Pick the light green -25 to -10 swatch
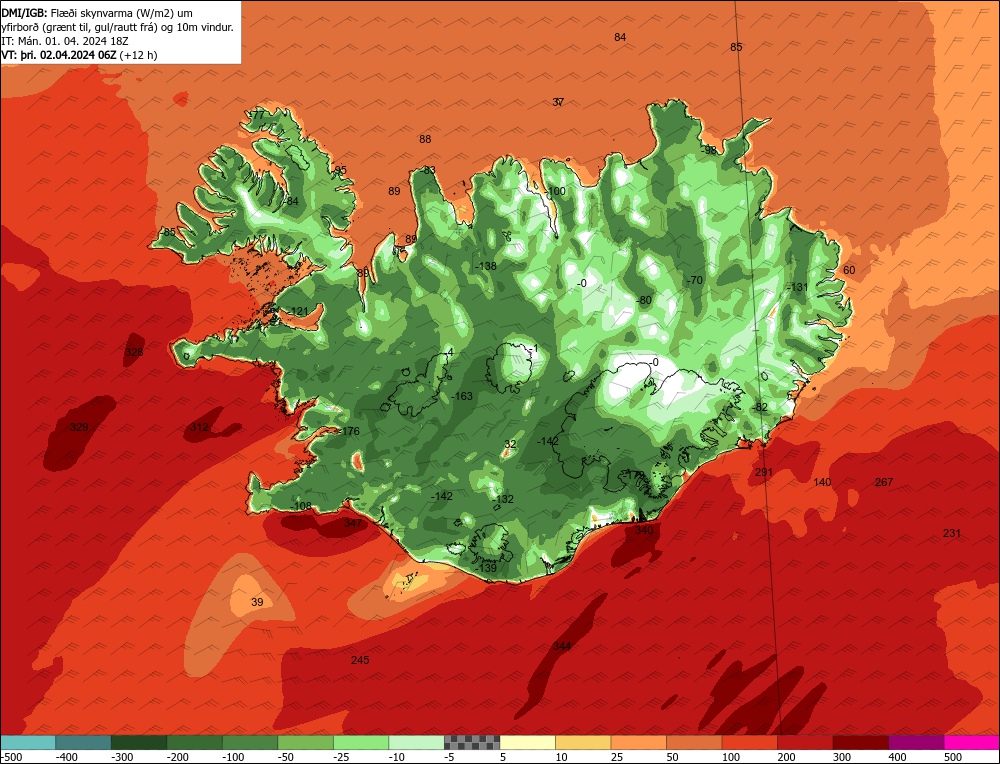The image size is (1000, 764). tap(361, 742)
